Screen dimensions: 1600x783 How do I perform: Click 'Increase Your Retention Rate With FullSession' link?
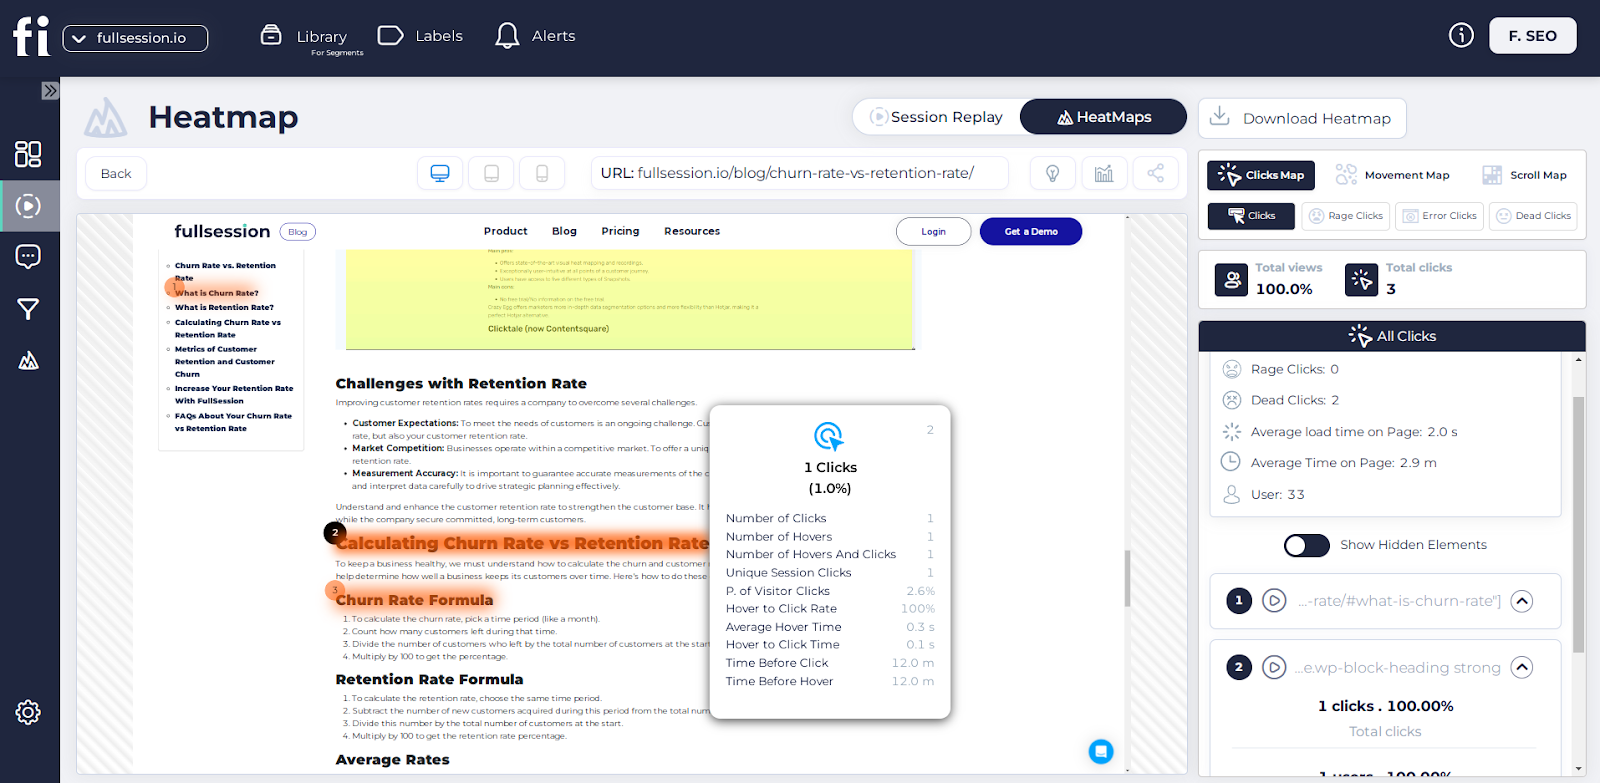(x=234, y=394)
